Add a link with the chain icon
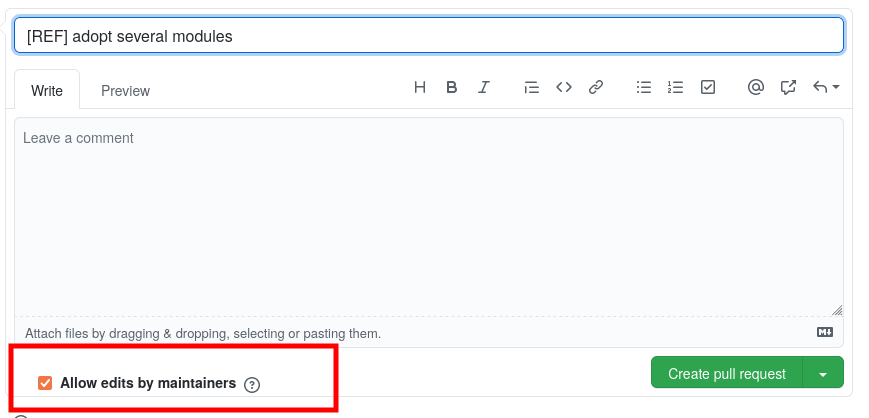The image size is (869, 418). (x=596, y=87)
